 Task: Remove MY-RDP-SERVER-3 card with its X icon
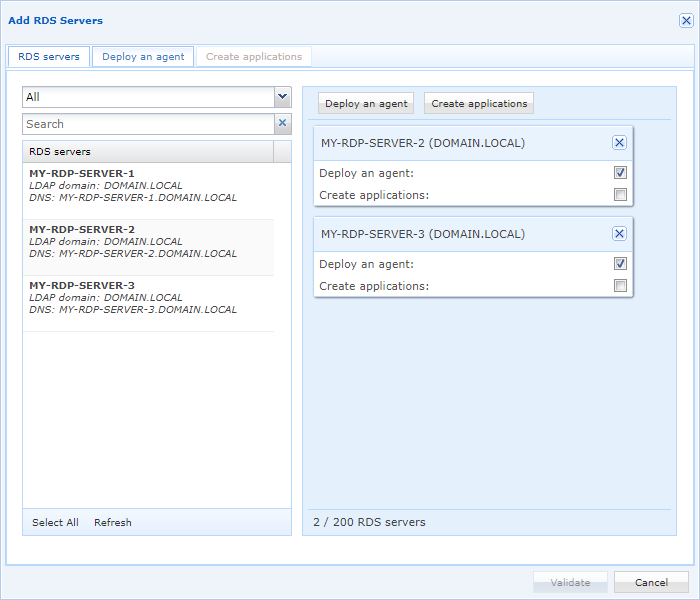619,234
